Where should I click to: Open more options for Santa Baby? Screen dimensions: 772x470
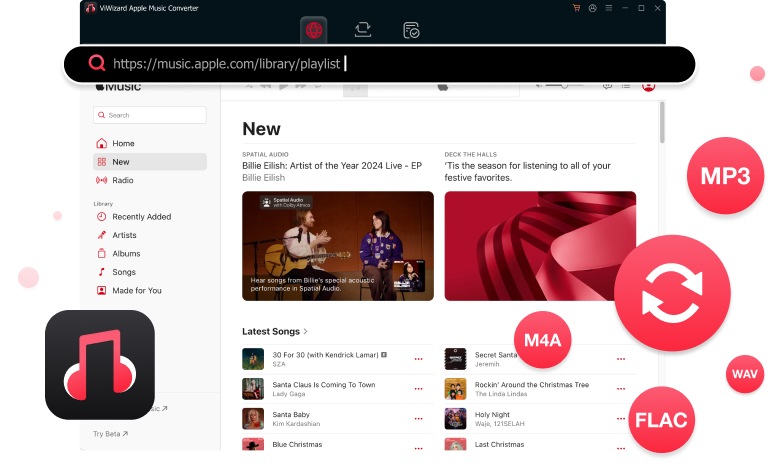[418, 419]
